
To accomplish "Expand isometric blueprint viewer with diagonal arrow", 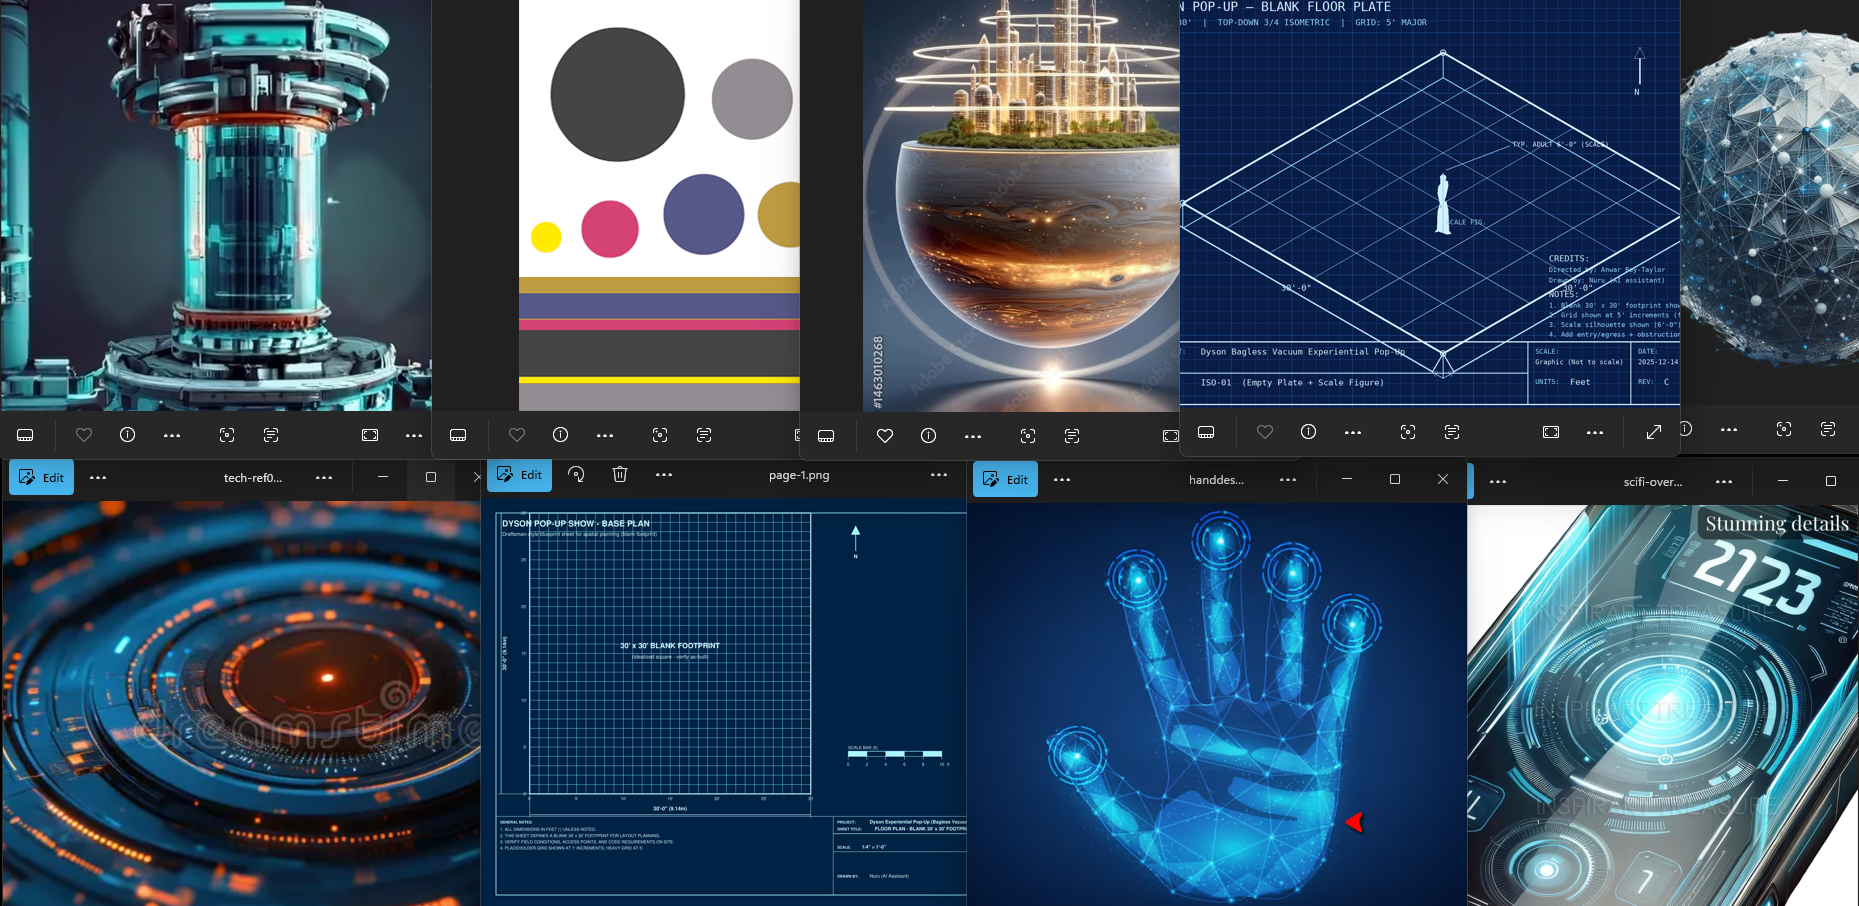I will (1654, 432).
